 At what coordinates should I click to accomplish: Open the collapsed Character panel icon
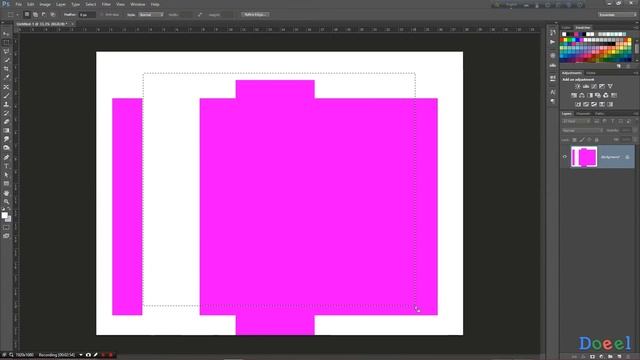pyautogui.click(x=553, y=92)
